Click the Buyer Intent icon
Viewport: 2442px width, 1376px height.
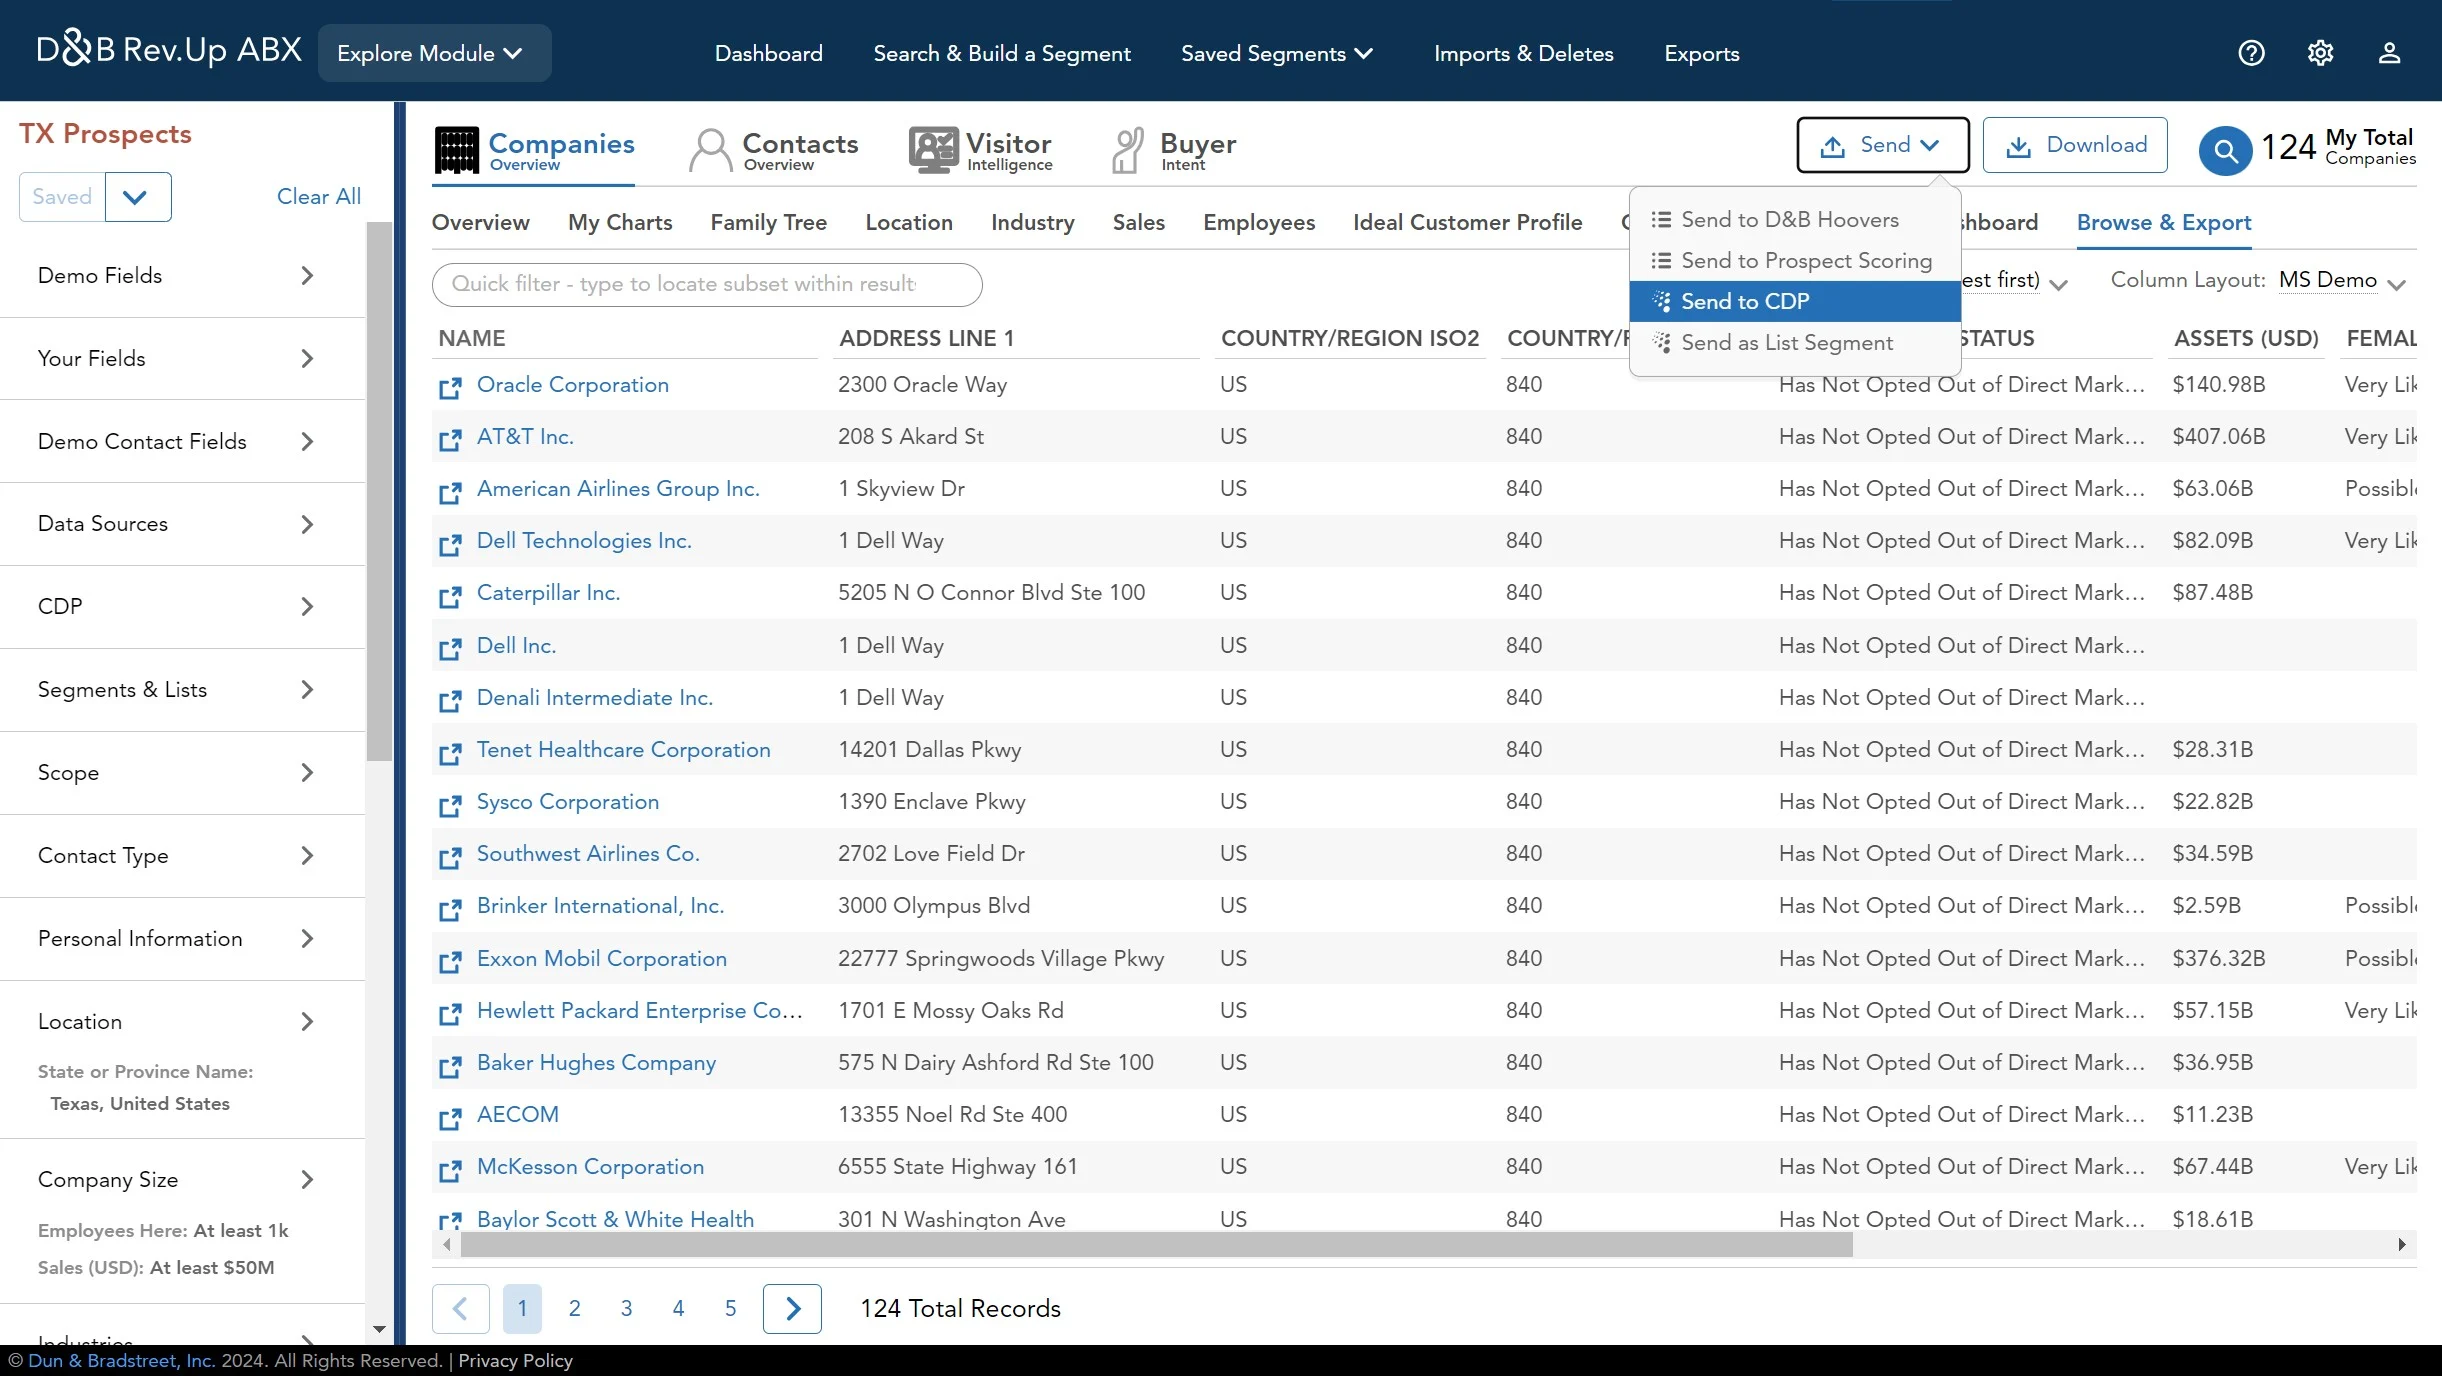1128,151
